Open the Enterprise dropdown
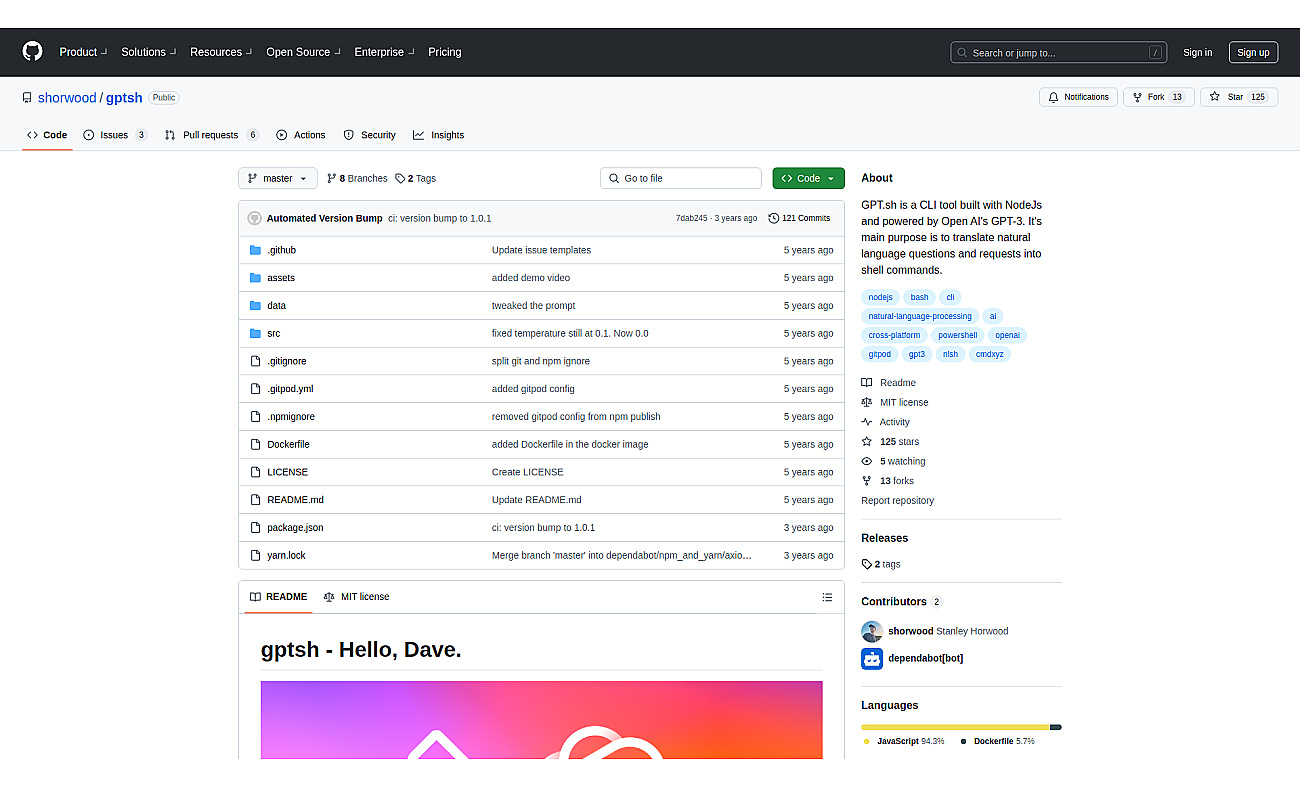The height and width of the screenshot is (788, 1300). click(385, 52)
